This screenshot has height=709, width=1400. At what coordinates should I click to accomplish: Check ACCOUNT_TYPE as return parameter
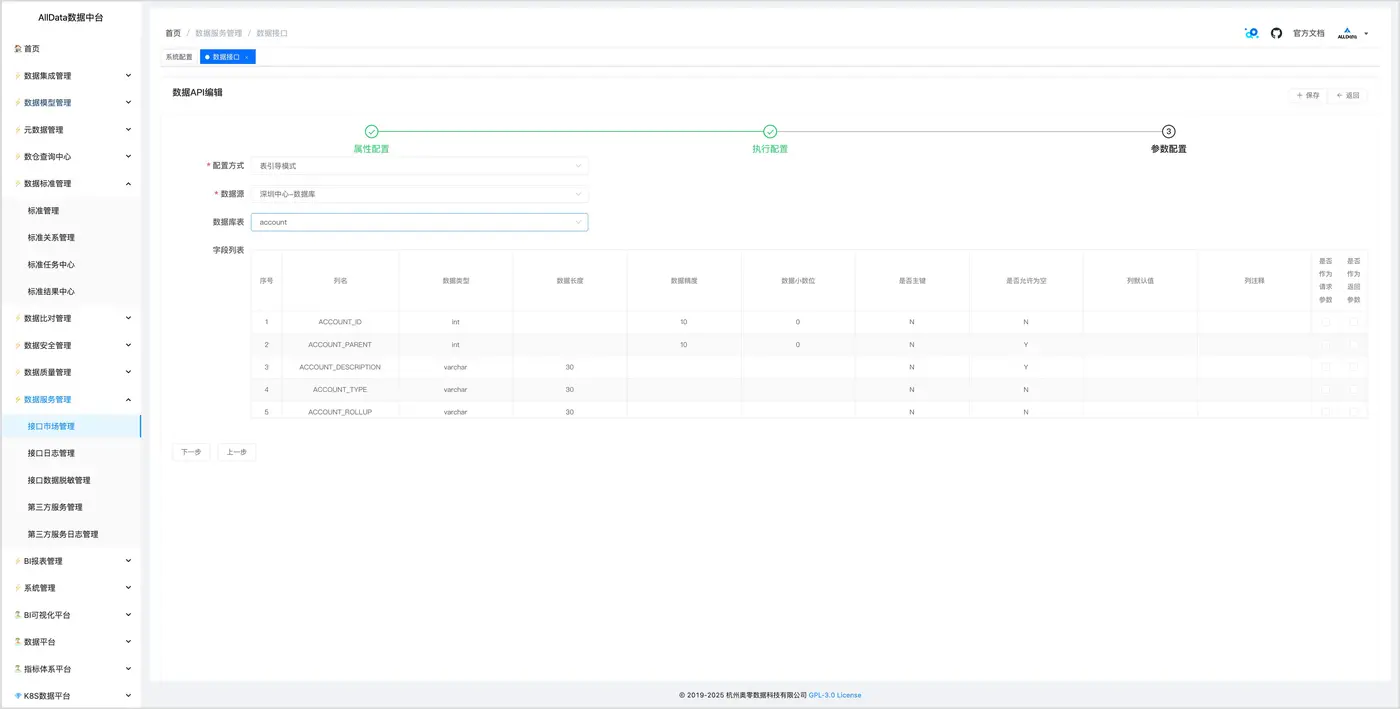(1354, 390)
